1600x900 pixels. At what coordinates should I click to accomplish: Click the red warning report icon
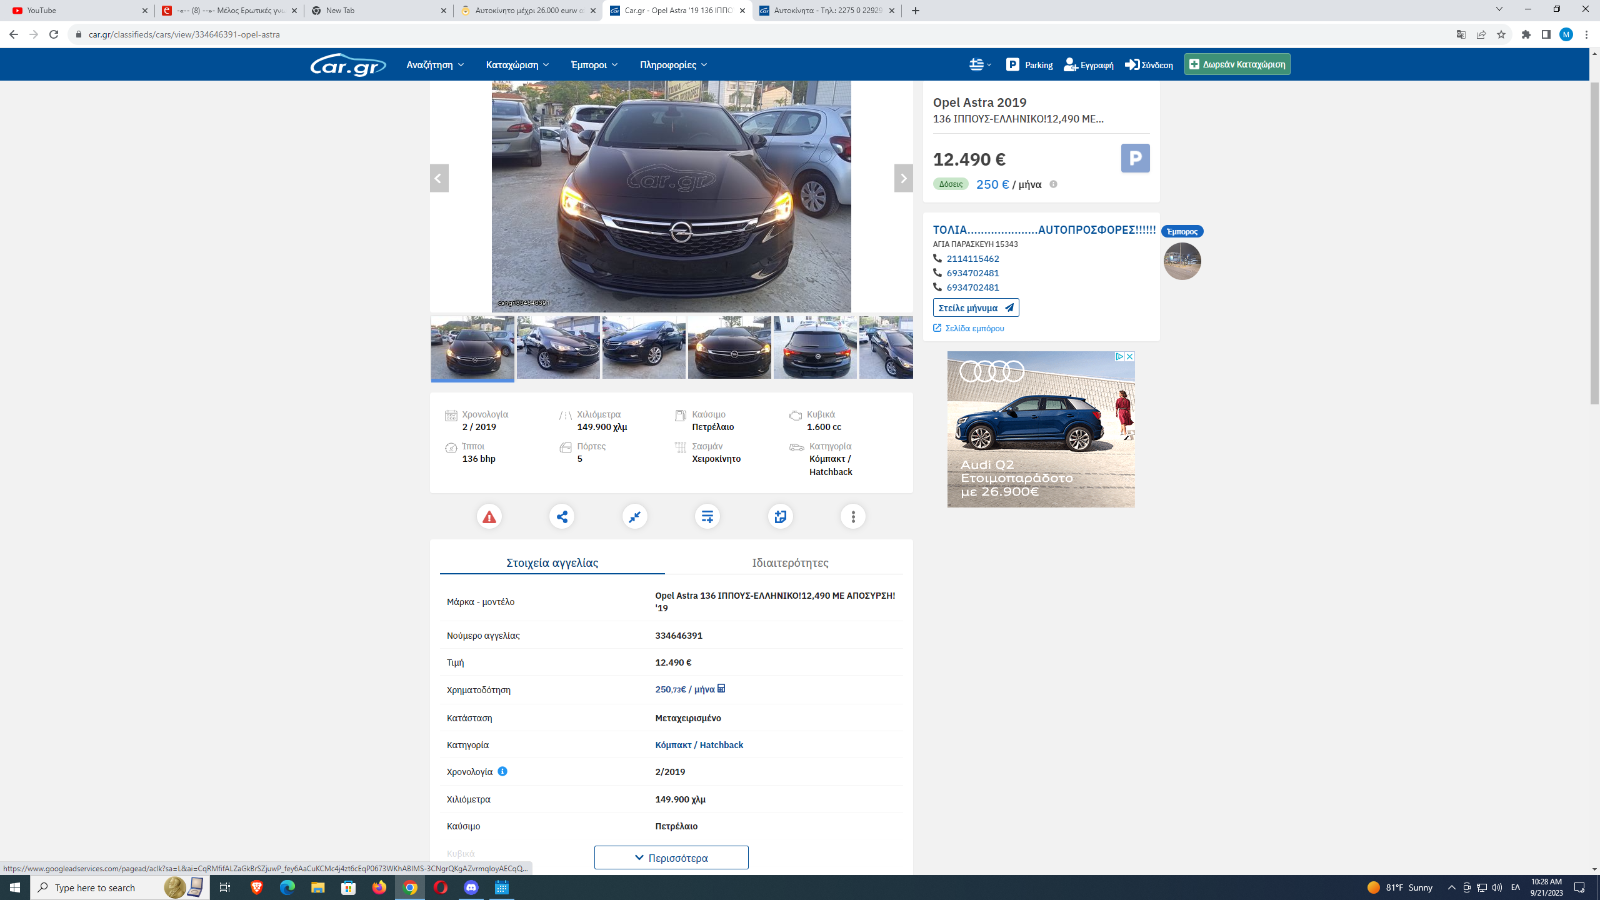[489, 517]
